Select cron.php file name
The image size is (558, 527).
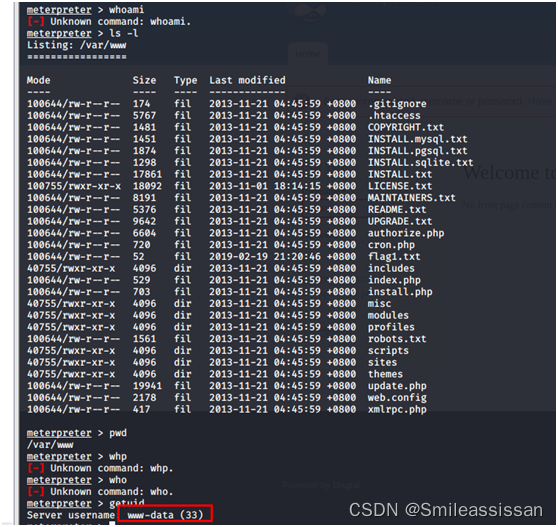pyautogui.click(x=391, y=245)
